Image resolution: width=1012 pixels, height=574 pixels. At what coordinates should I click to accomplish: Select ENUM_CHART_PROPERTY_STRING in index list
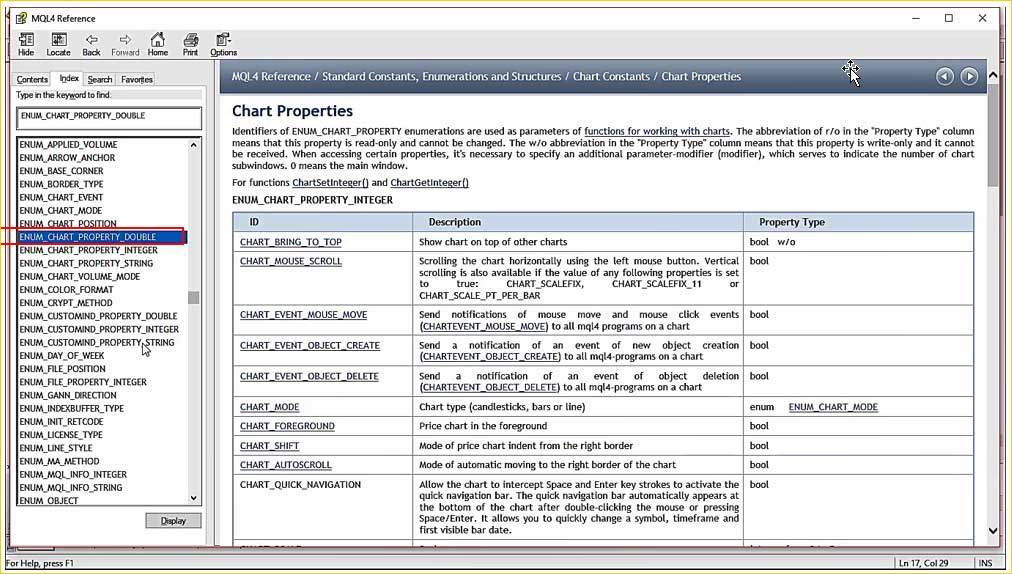click(x=86, y=263)
